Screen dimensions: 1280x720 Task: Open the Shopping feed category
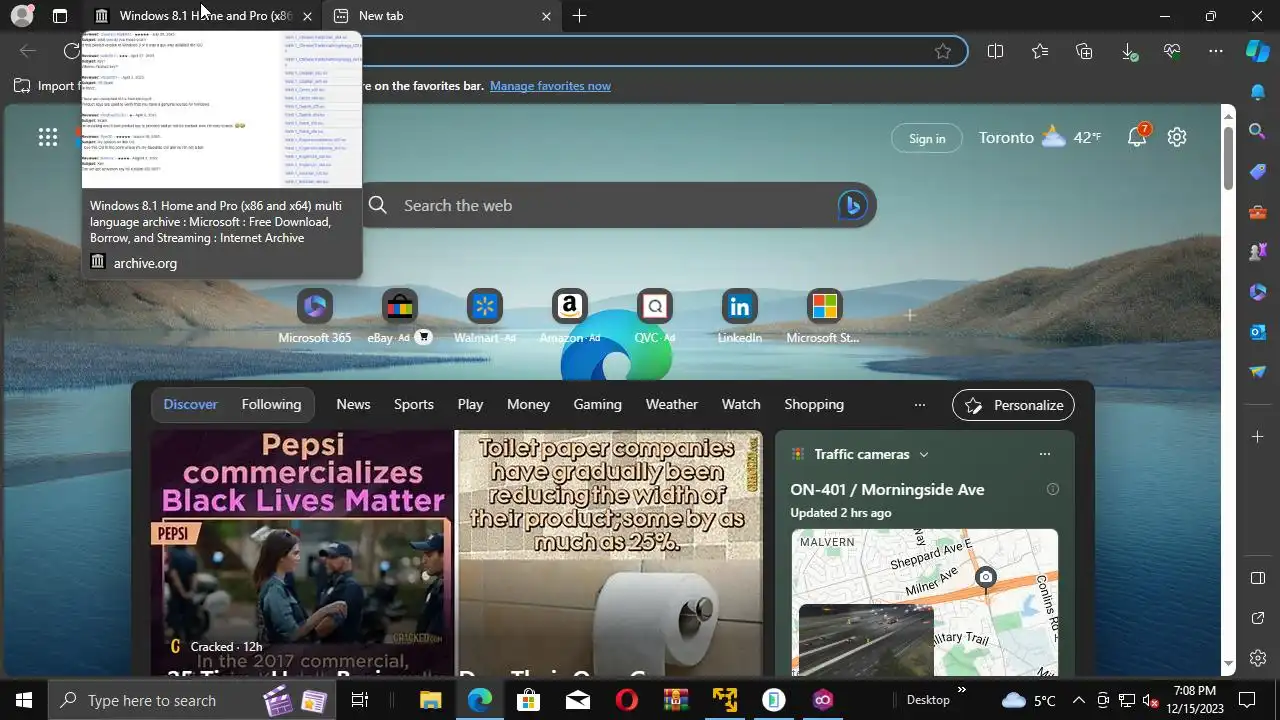tap(814, 404)
